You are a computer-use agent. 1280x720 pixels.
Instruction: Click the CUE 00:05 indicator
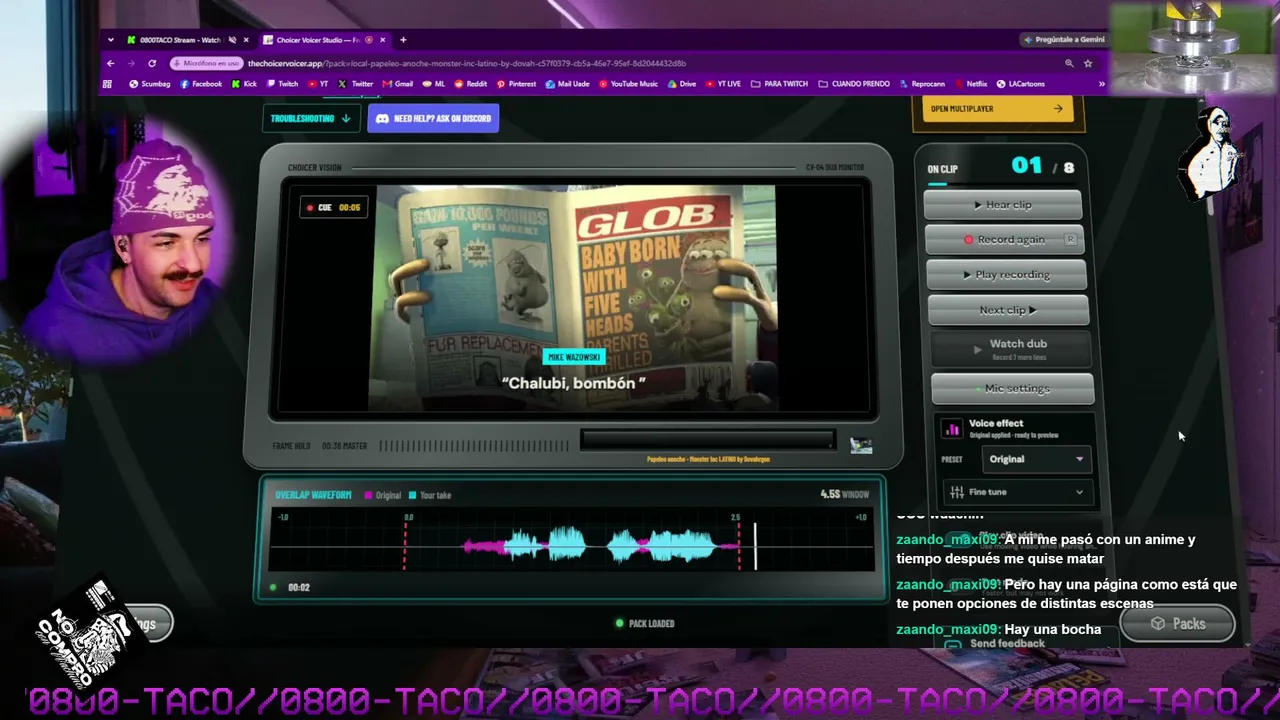click(x=334, y=208)
